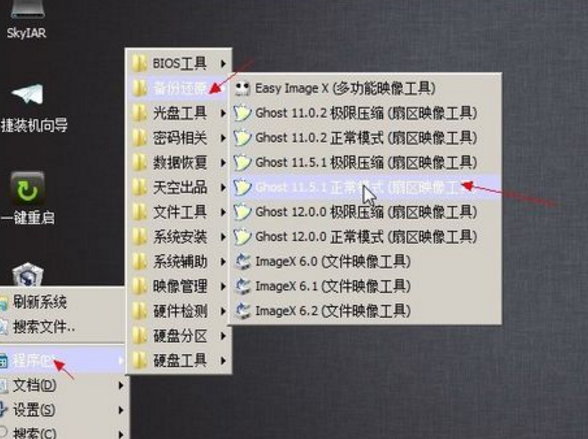Click the 密码相关 folder icon
Image resolution: width=588 pixels, height=439 pixels.
pyautogui.click(x=140, y=138)
